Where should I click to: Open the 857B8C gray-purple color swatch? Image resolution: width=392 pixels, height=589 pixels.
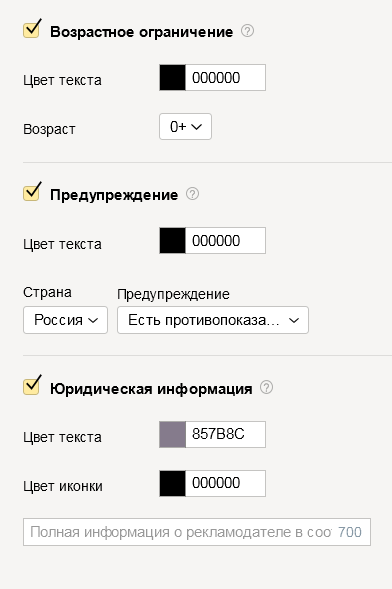click(172, 434)
